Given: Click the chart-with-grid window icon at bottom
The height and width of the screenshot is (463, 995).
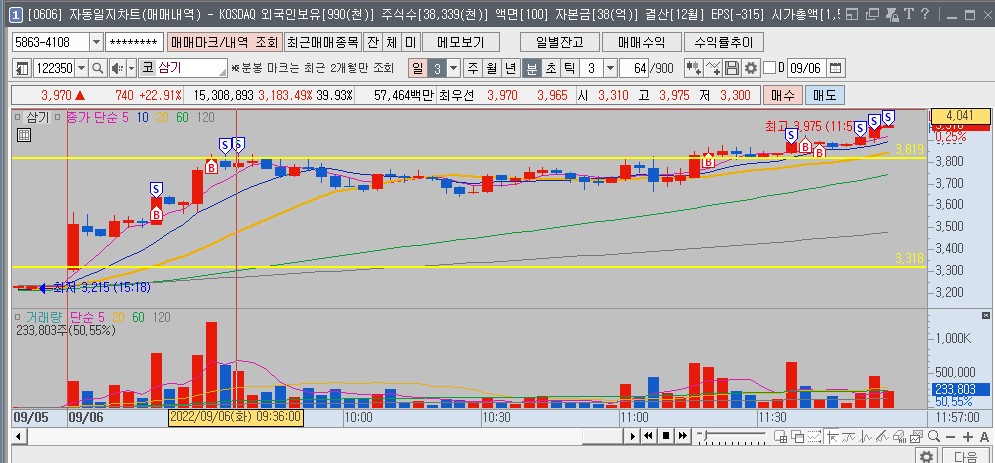Looking at the screenshot, I should (781, 436).
